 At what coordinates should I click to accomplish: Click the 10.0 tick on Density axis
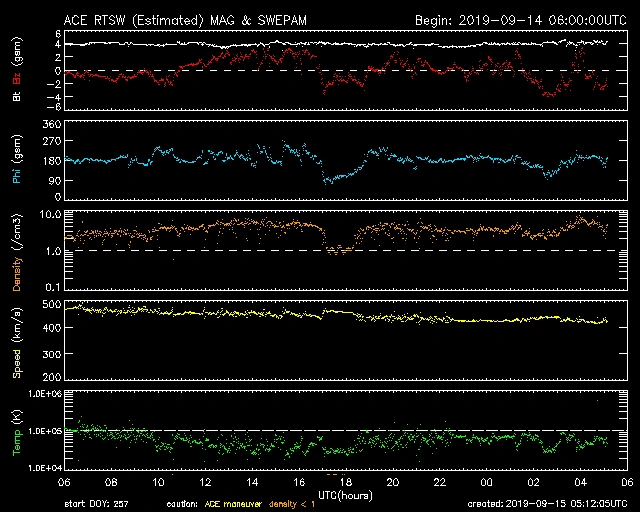click(x=50, y=215)
